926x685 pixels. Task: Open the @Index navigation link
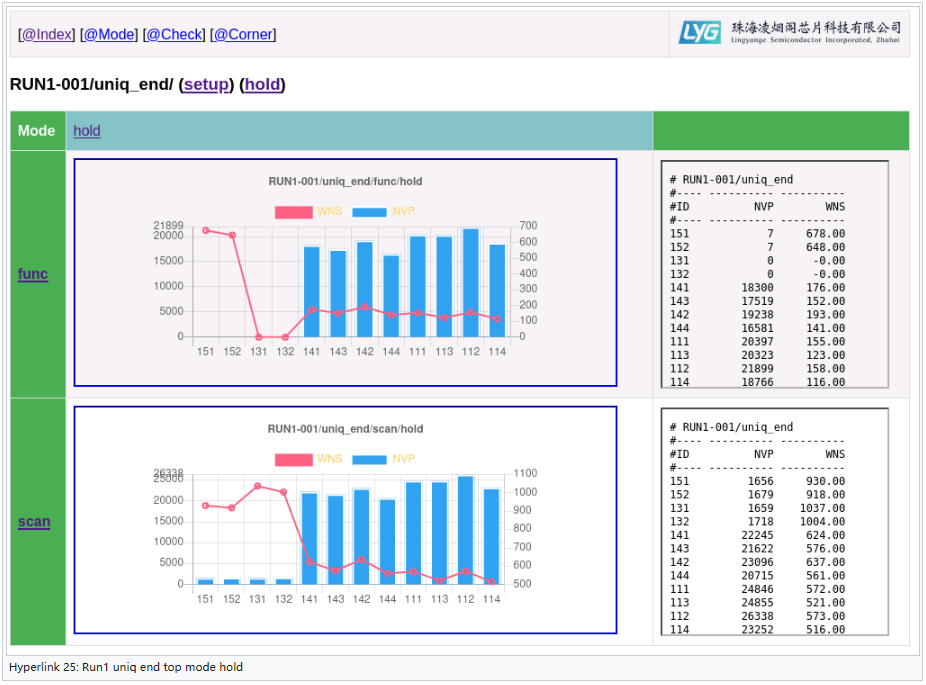click(x=47, y=34)
